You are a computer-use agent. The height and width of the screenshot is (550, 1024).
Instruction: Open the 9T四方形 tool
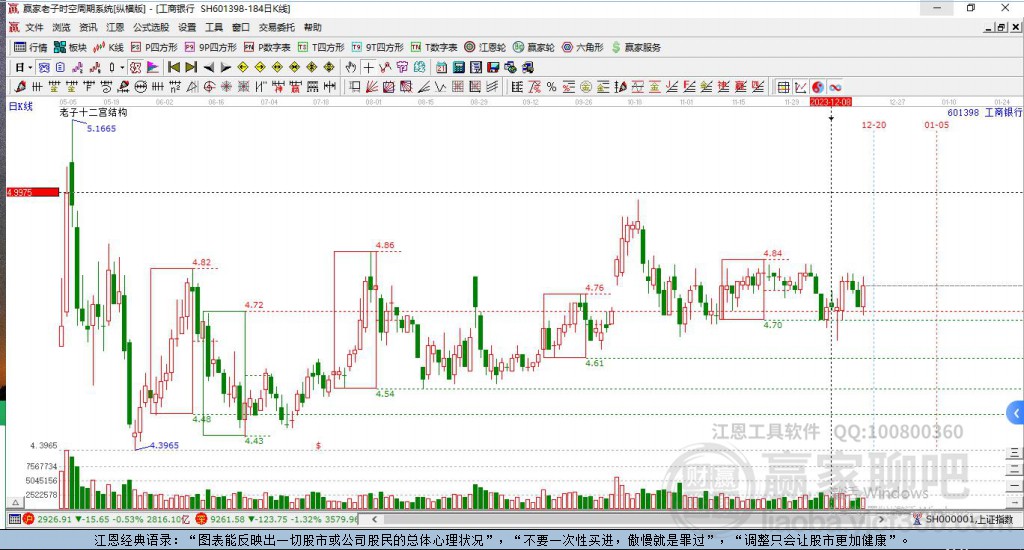click(377, 47)
